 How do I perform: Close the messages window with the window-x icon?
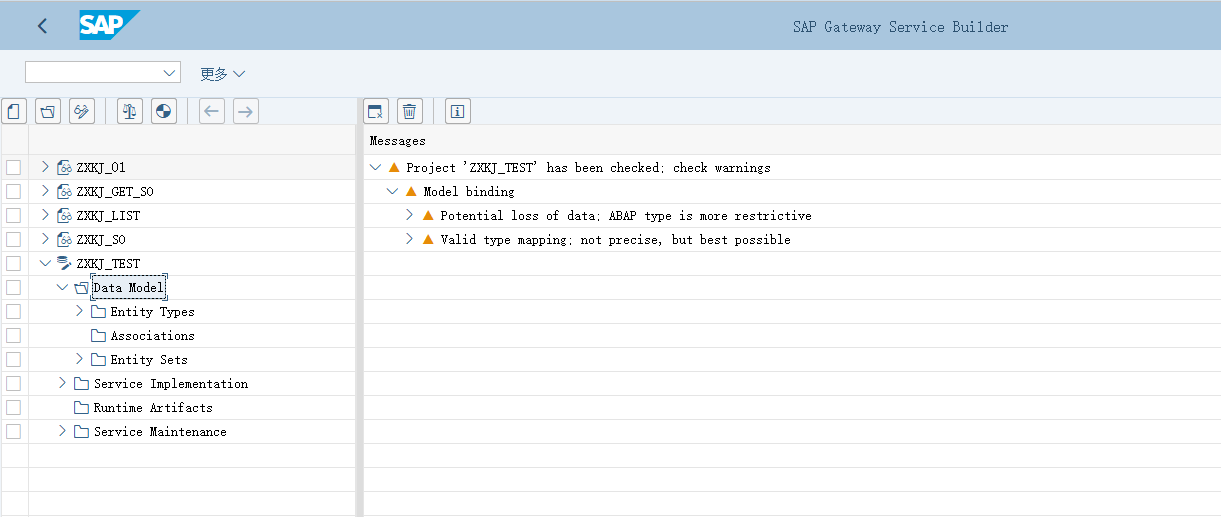click(x=375, y=111)
